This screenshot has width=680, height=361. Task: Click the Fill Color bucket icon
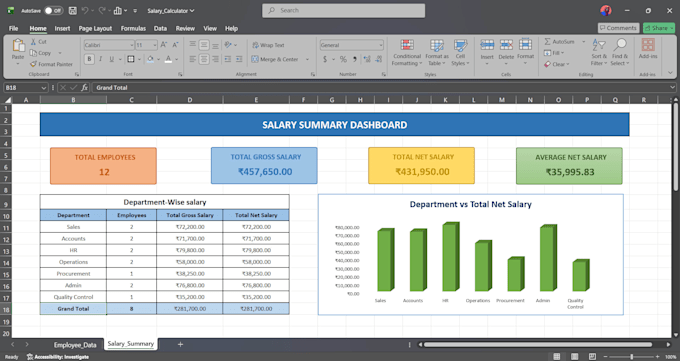pyautogui.click(x=150, y=59)
